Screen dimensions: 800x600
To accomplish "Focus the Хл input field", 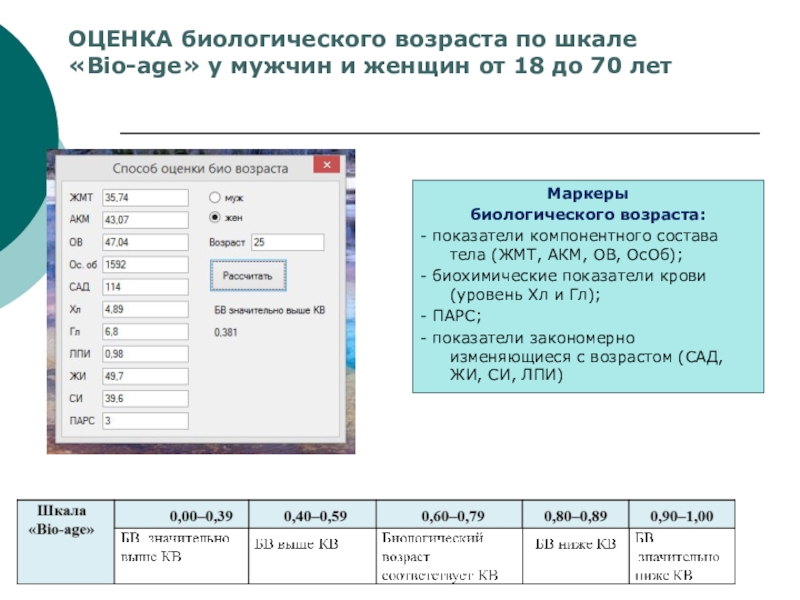I will click(145, 310).
